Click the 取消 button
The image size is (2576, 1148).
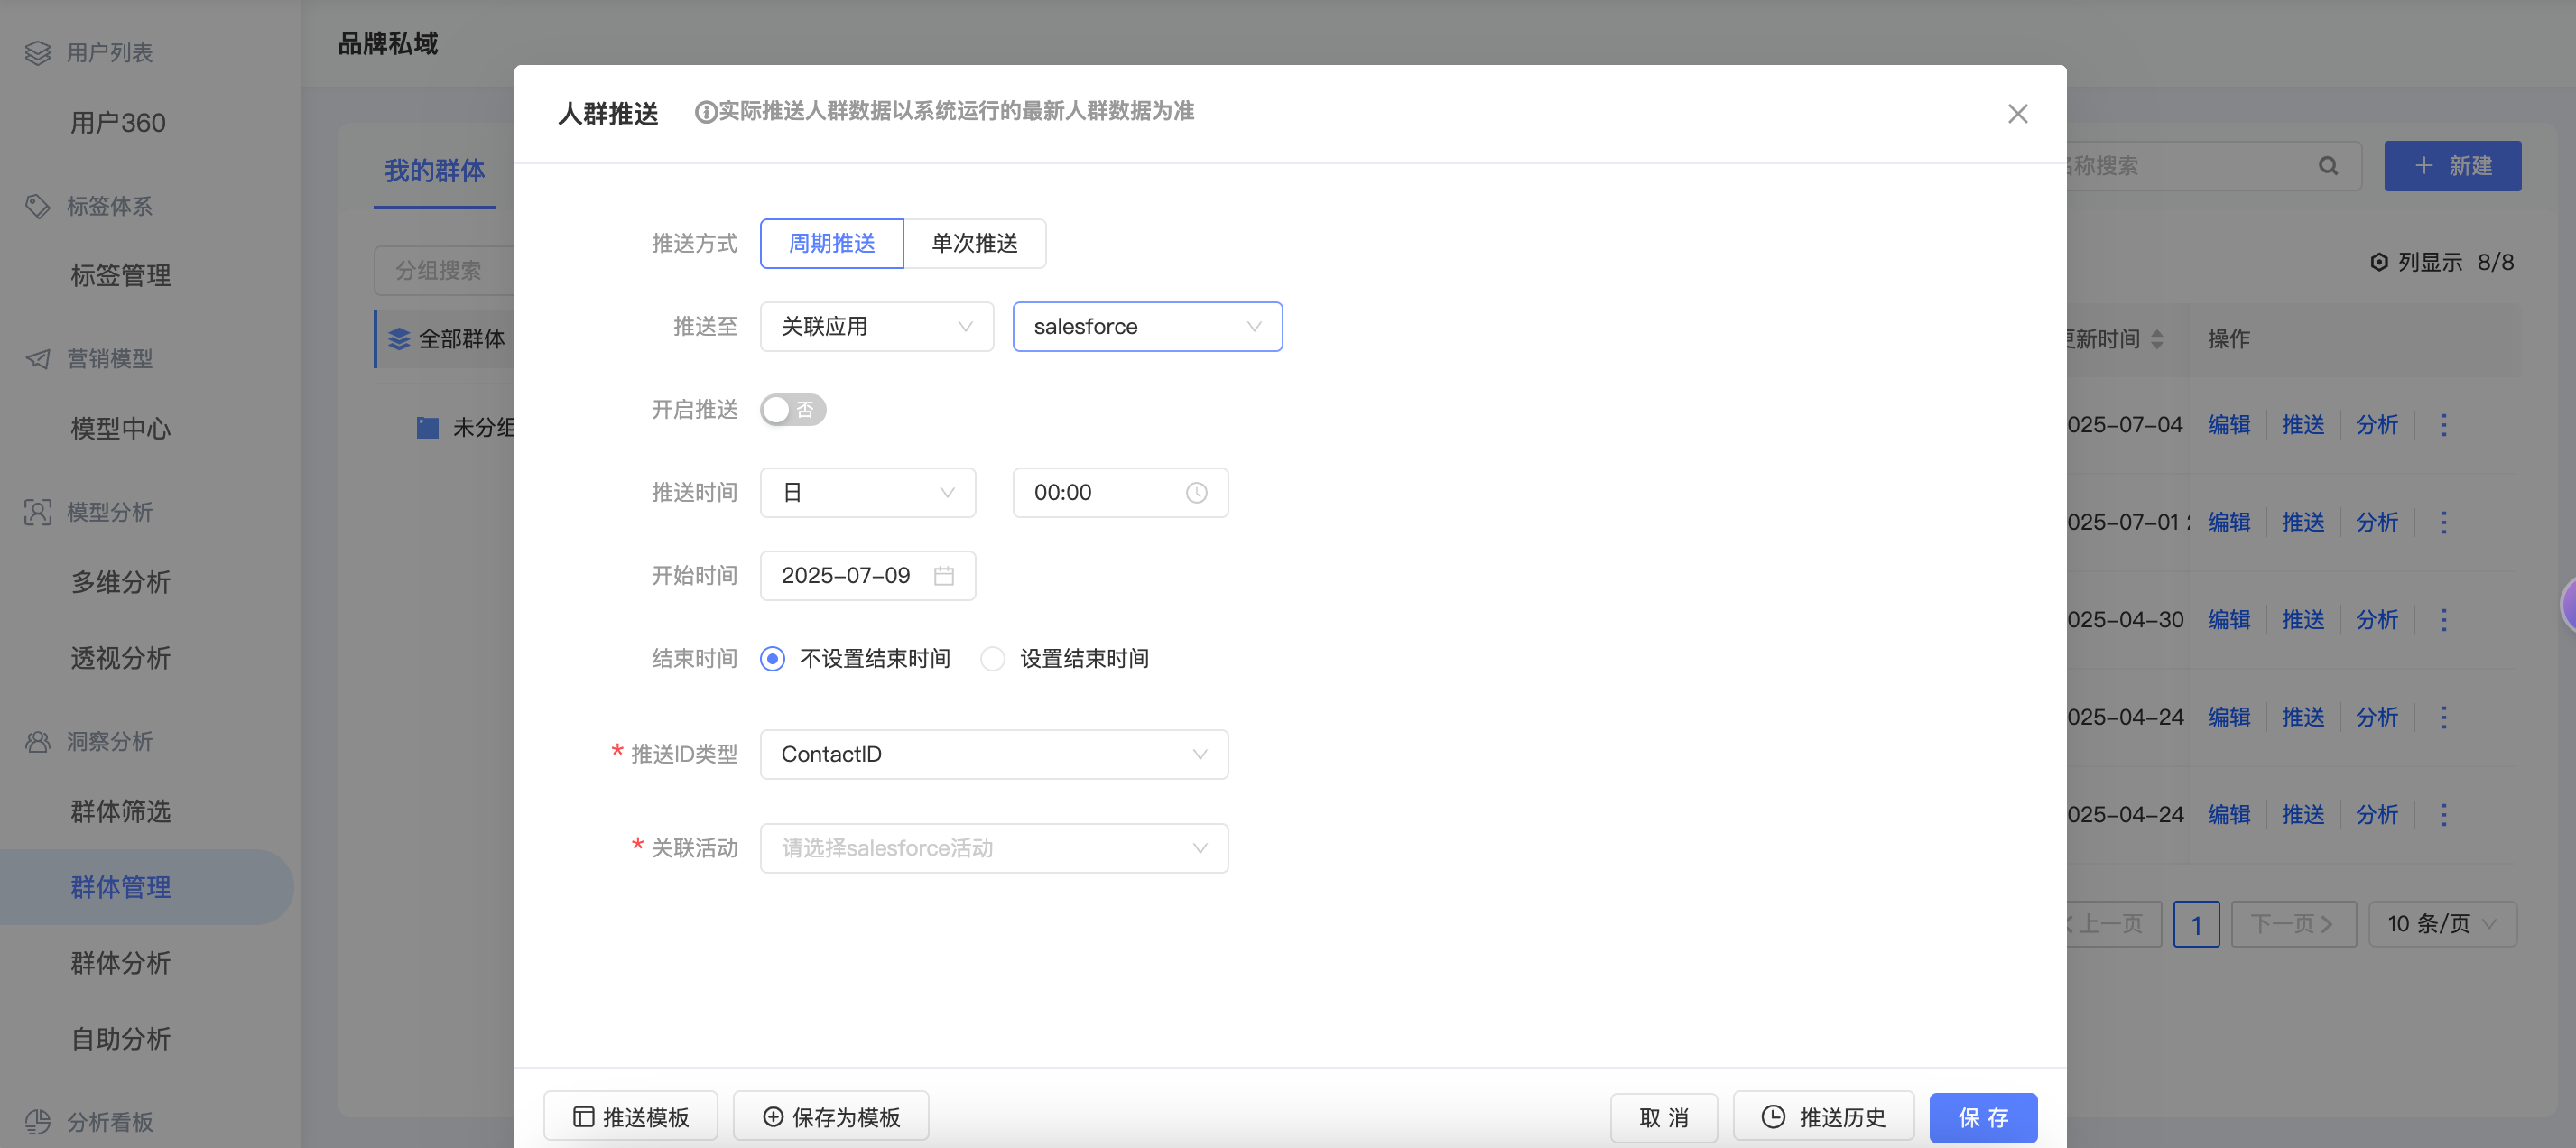[1663, 1117]
